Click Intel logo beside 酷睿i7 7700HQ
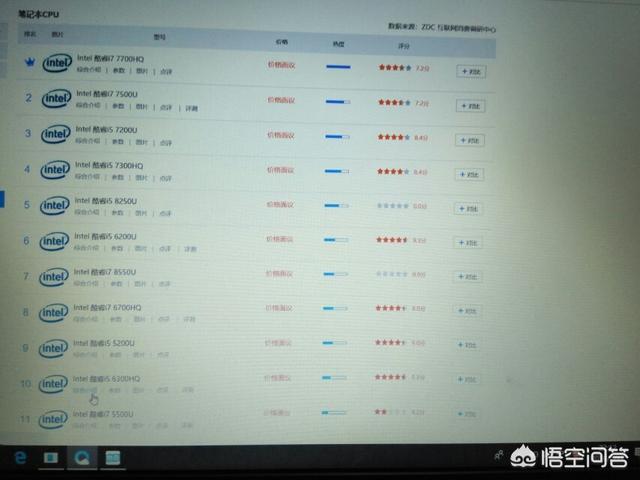640x480 pixels. point(57,63)
